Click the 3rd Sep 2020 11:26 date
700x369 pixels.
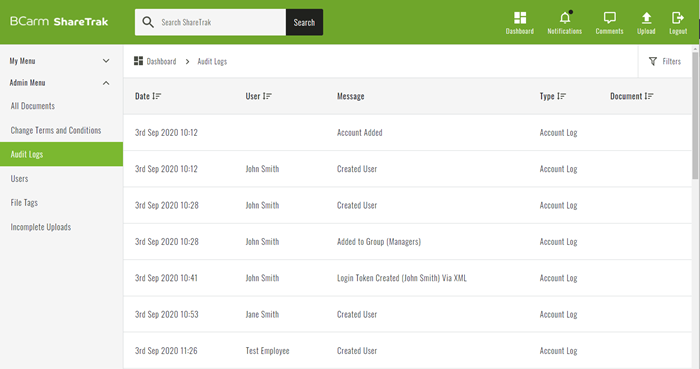(x=166, y=351)
